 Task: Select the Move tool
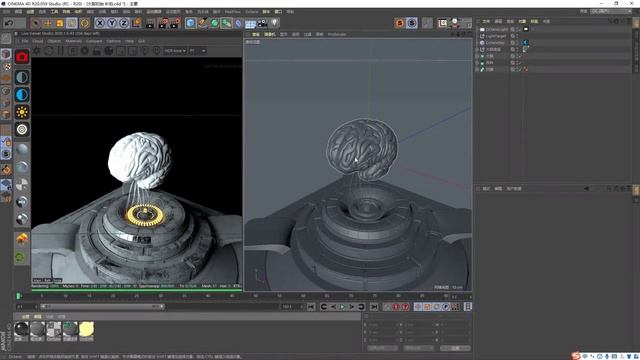click(48, 23)
